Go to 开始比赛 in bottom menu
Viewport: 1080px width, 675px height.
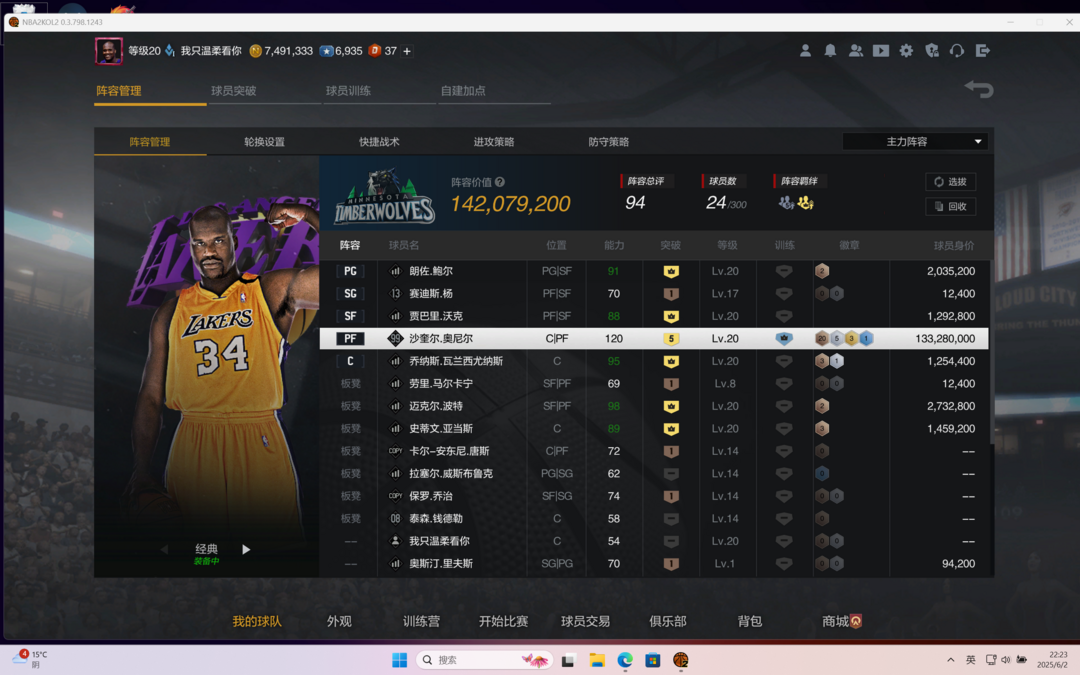503,621
